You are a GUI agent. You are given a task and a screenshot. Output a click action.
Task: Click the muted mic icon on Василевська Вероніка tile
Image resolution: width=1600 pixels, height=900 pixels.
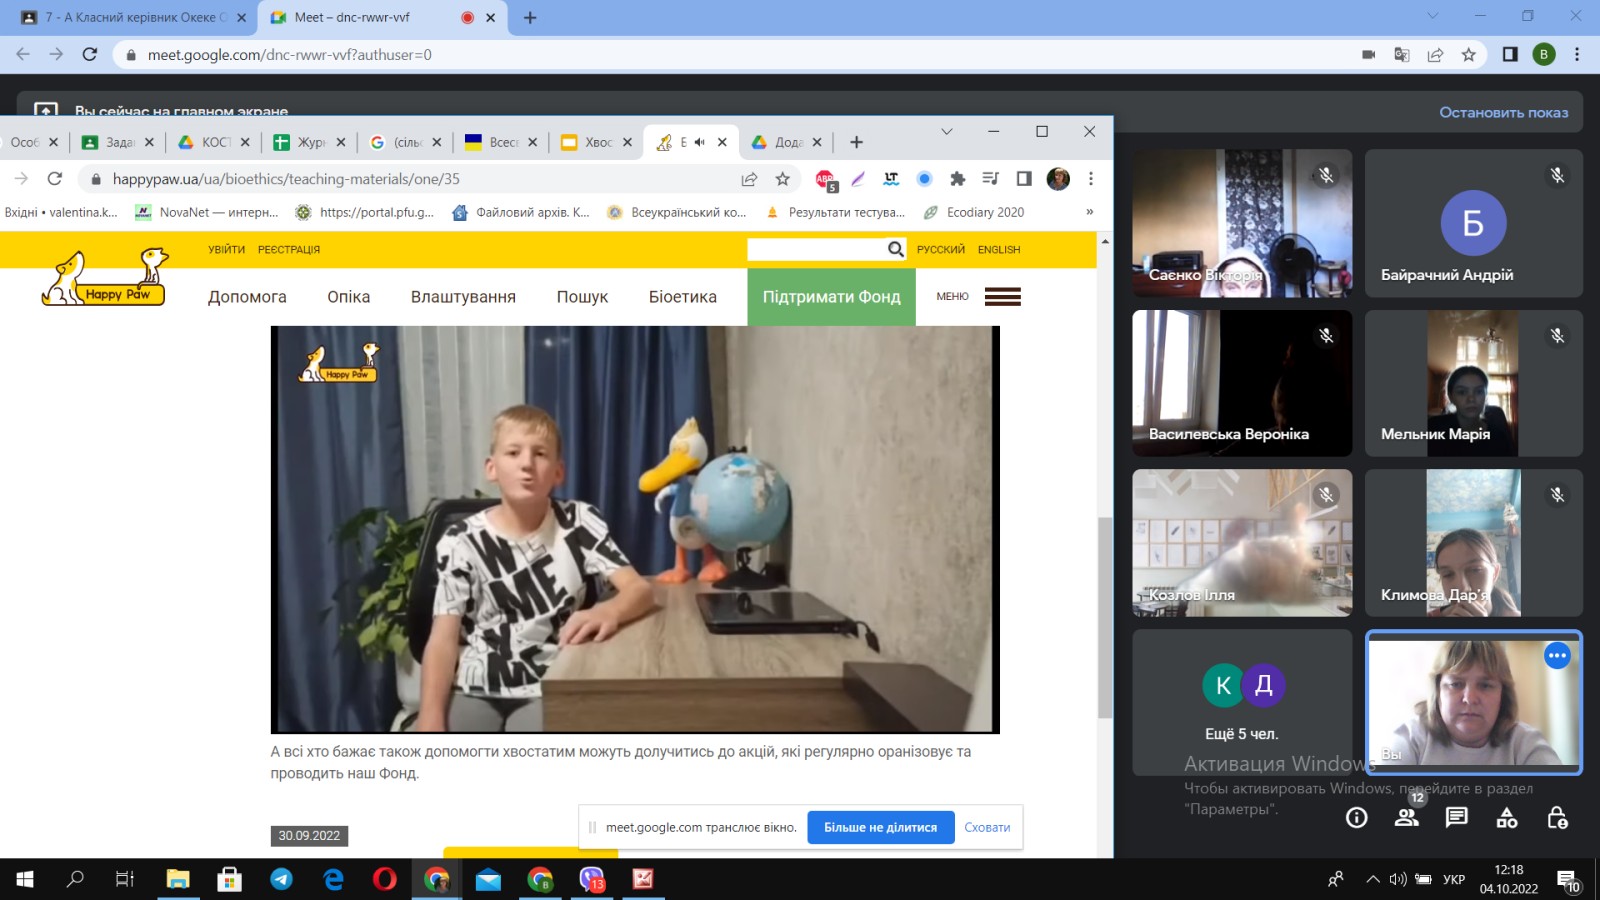pos(1326,335)
